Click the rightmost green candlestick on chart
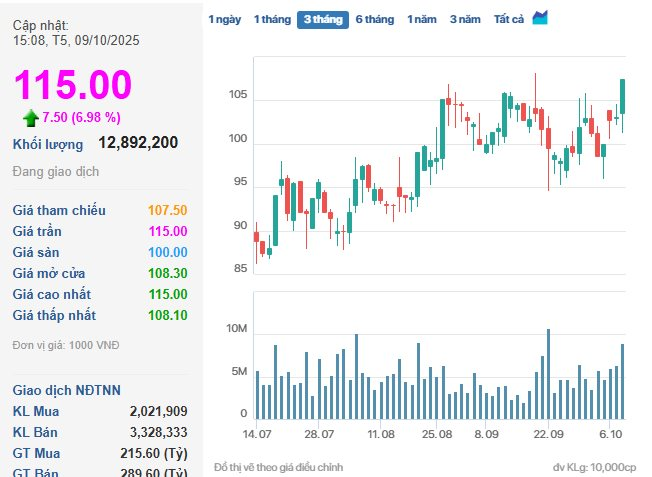 click(622, 97)
